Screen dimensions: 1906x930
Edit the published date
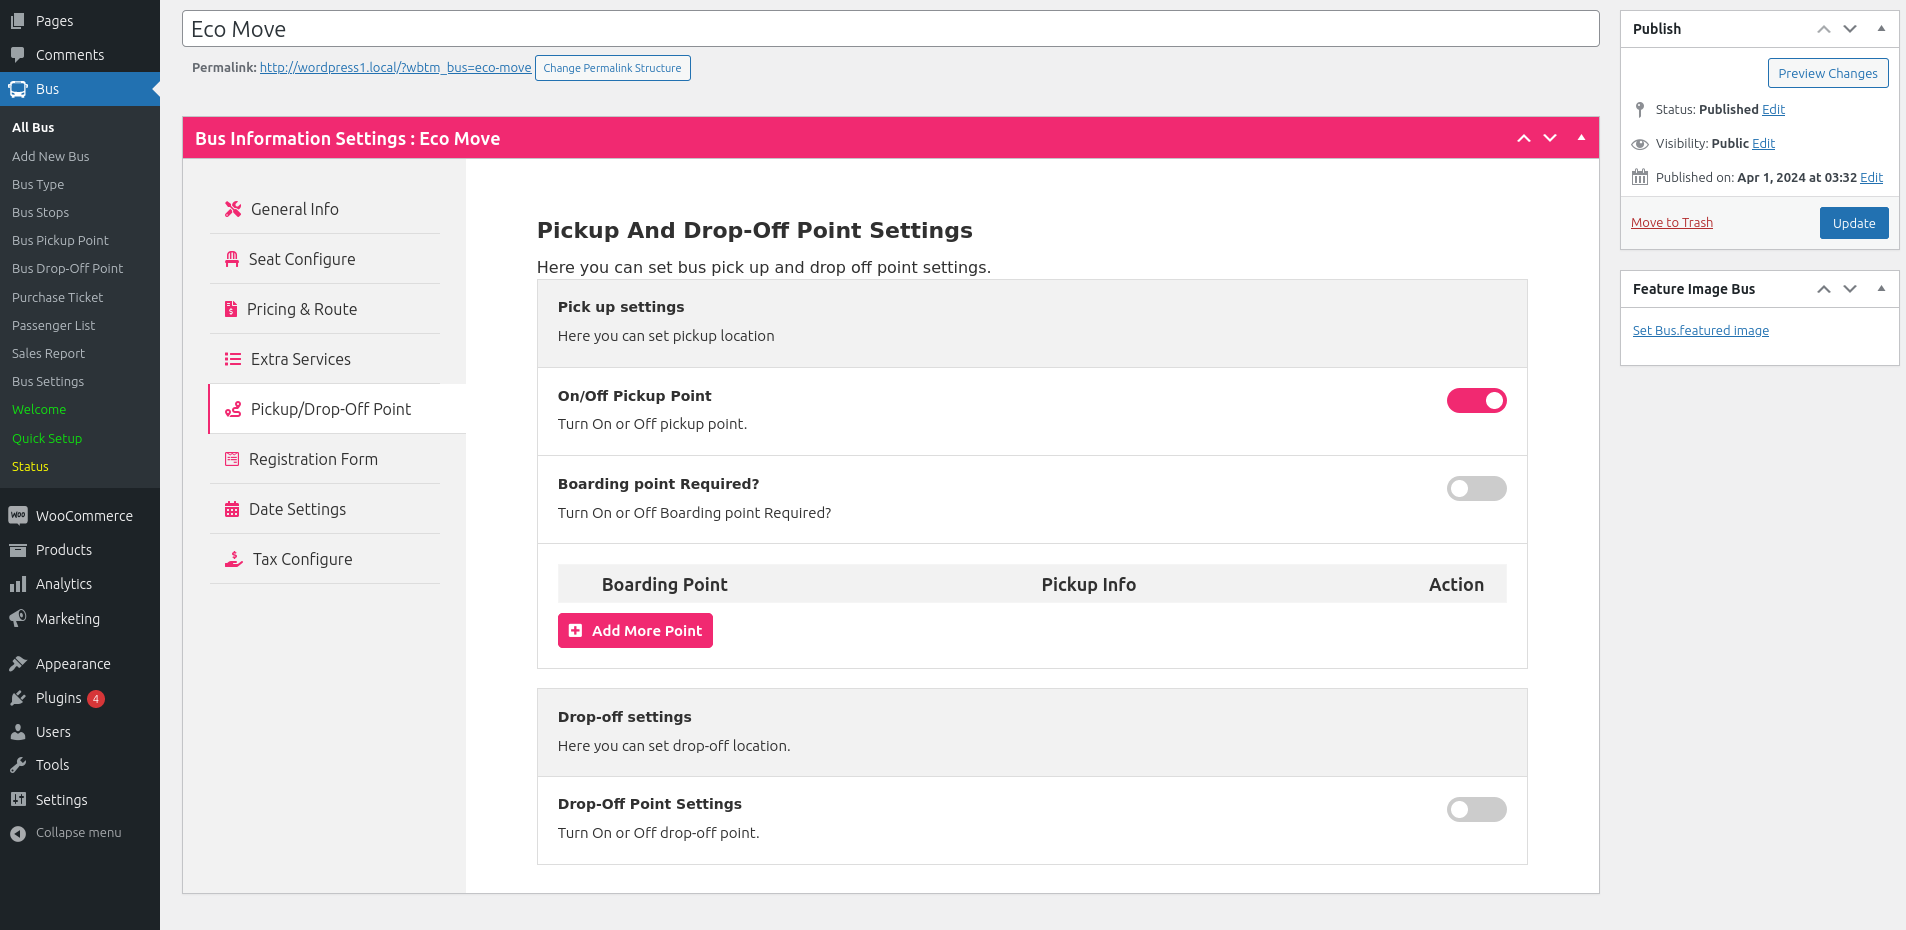[x=1871, y=177]
